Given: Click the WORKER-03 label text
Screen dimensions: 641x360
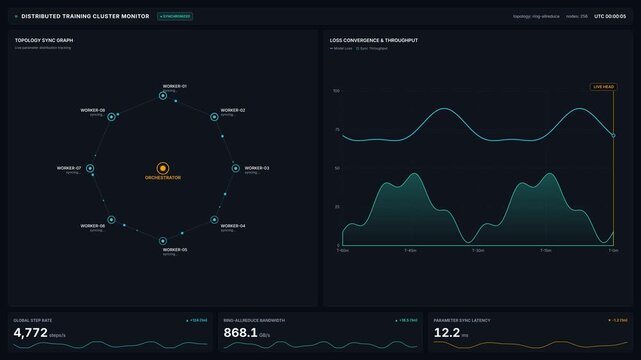Looking at the screenshot, I should tap(257, 168).
